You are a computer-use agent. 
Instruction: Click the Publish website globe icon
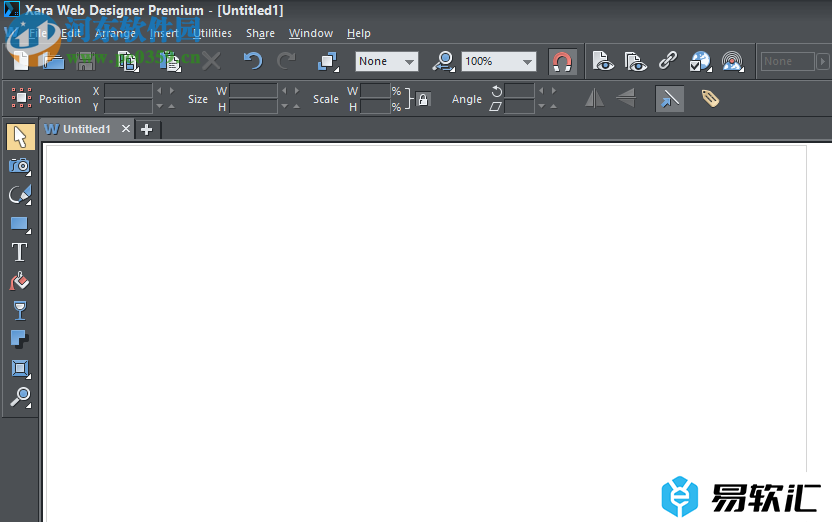coord(700,62)
